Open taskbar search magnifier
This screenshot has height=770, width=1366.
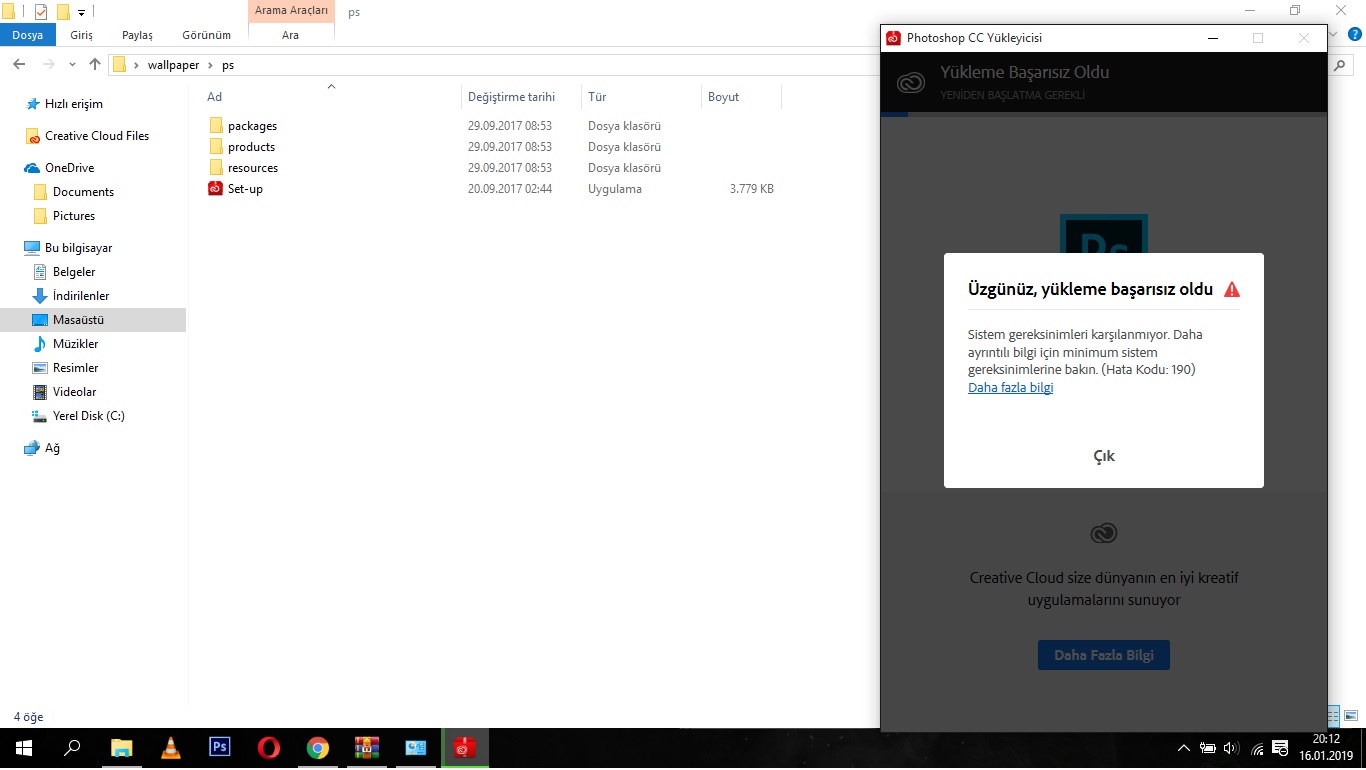click(x=72, y=747)
